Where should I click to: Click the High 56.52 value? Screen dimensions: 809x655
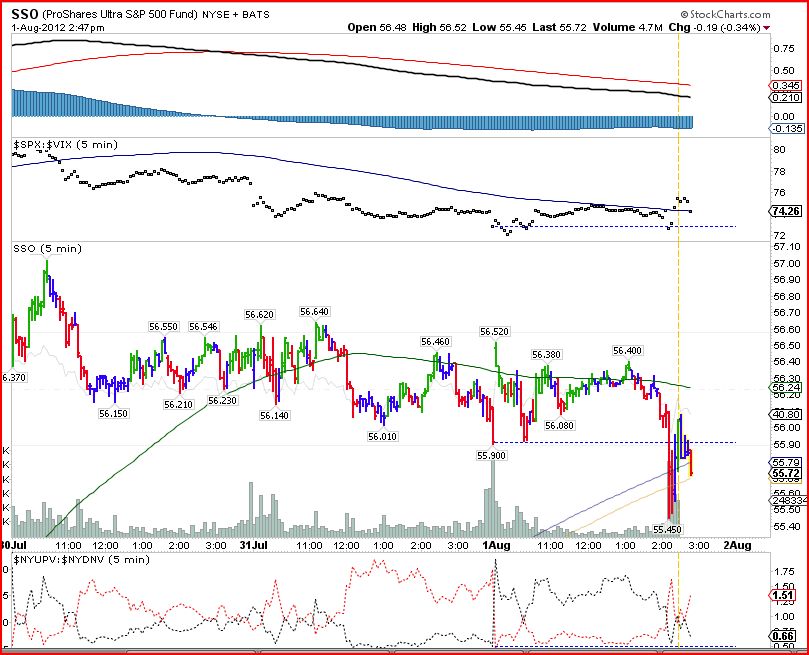[440, 27]
